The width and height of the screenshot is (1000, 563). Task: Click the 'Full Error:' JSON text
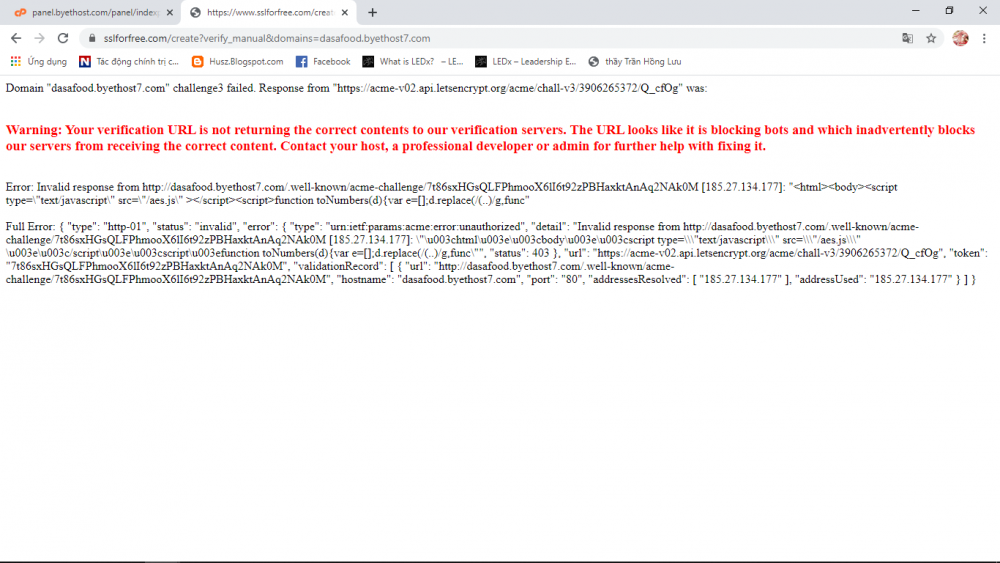pos(497,252)
